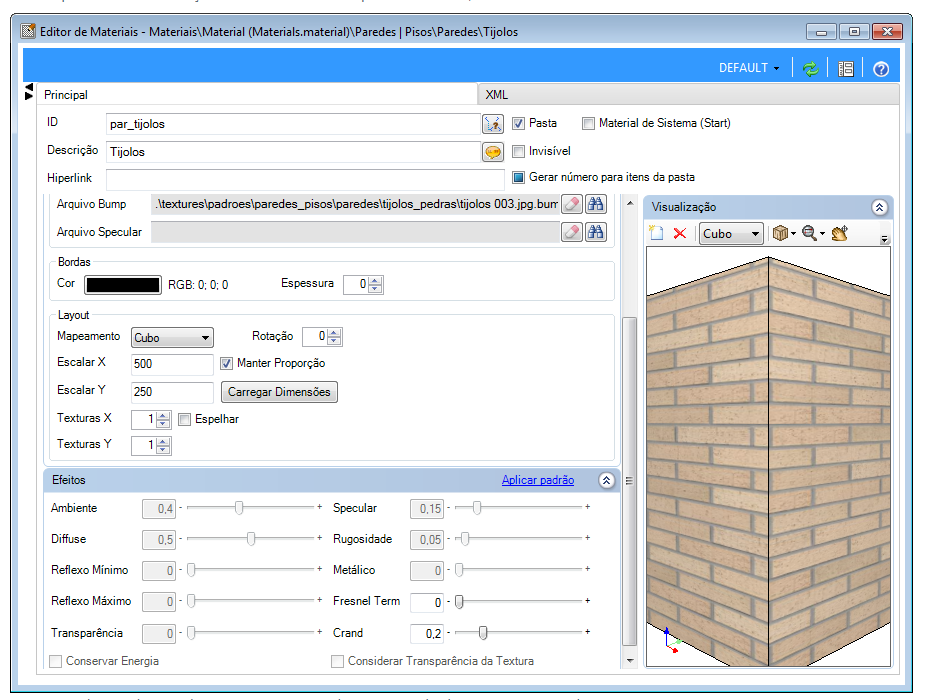Open the Cubo shape dropdown in Visualização
Screen dimensions: 930x700
[731, 234]
